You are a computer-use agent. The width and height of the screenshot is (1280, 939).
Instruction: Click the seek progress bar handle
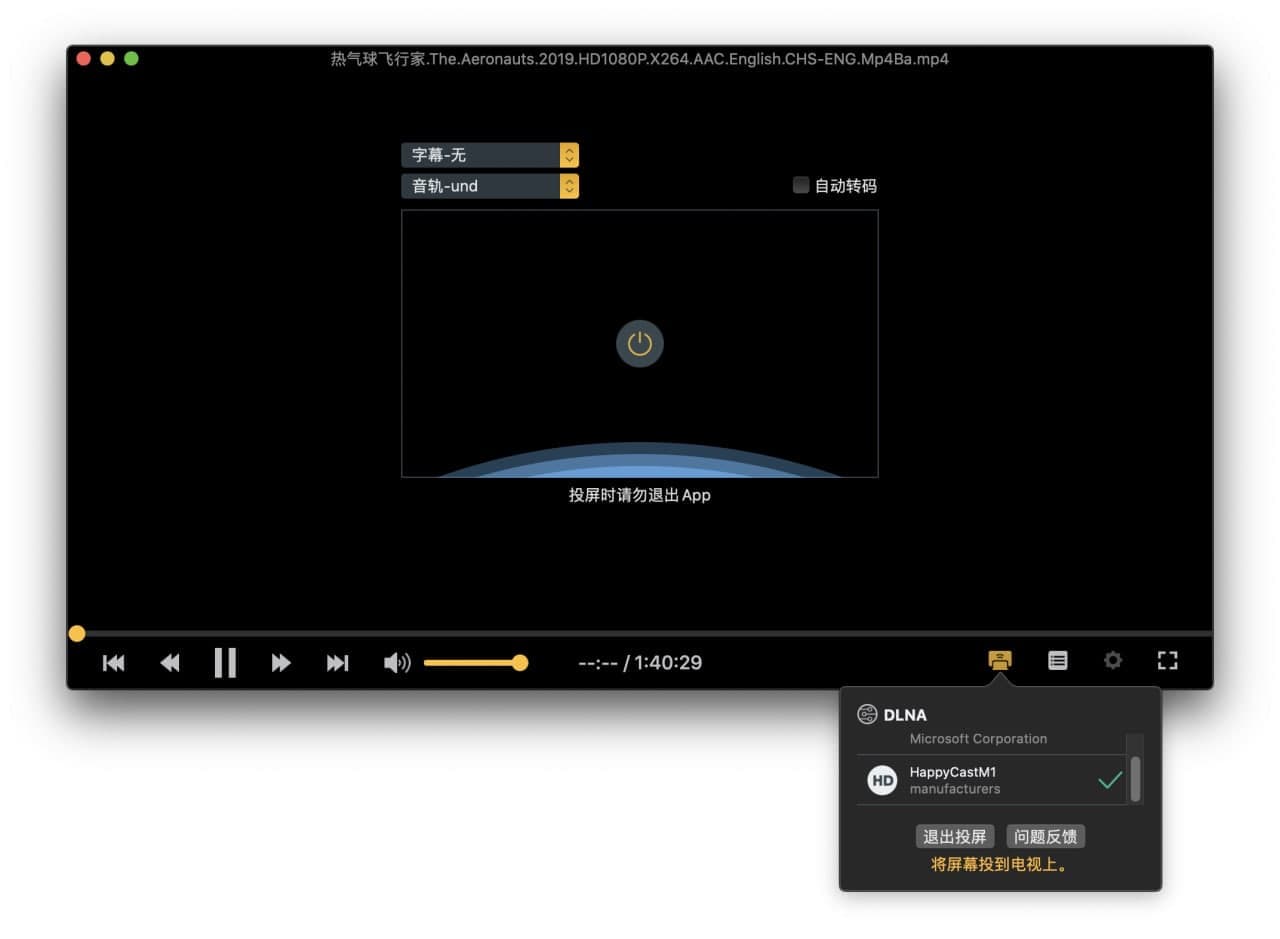click(x=77, y=633)
